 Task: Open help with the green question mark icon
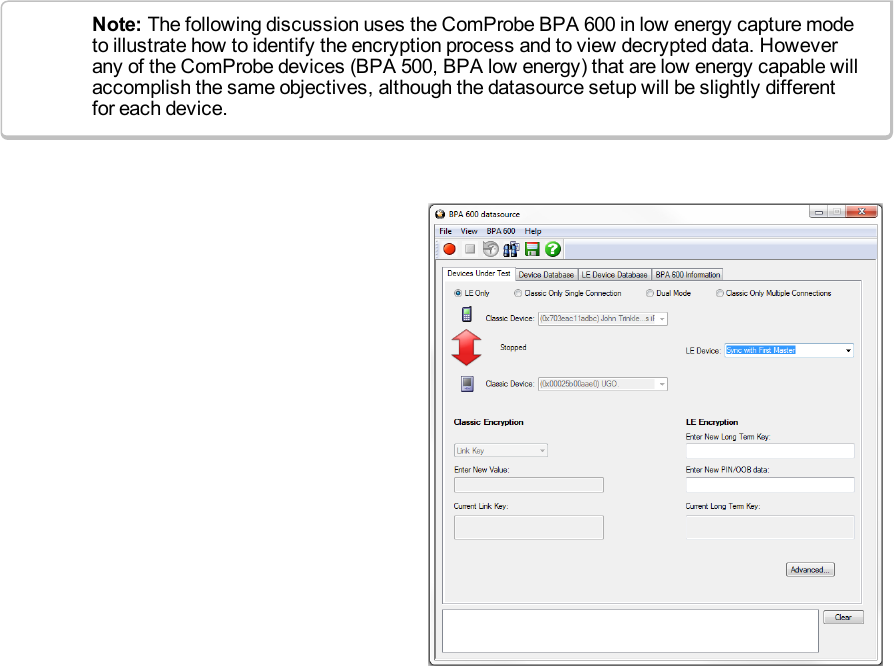[553, 249]
